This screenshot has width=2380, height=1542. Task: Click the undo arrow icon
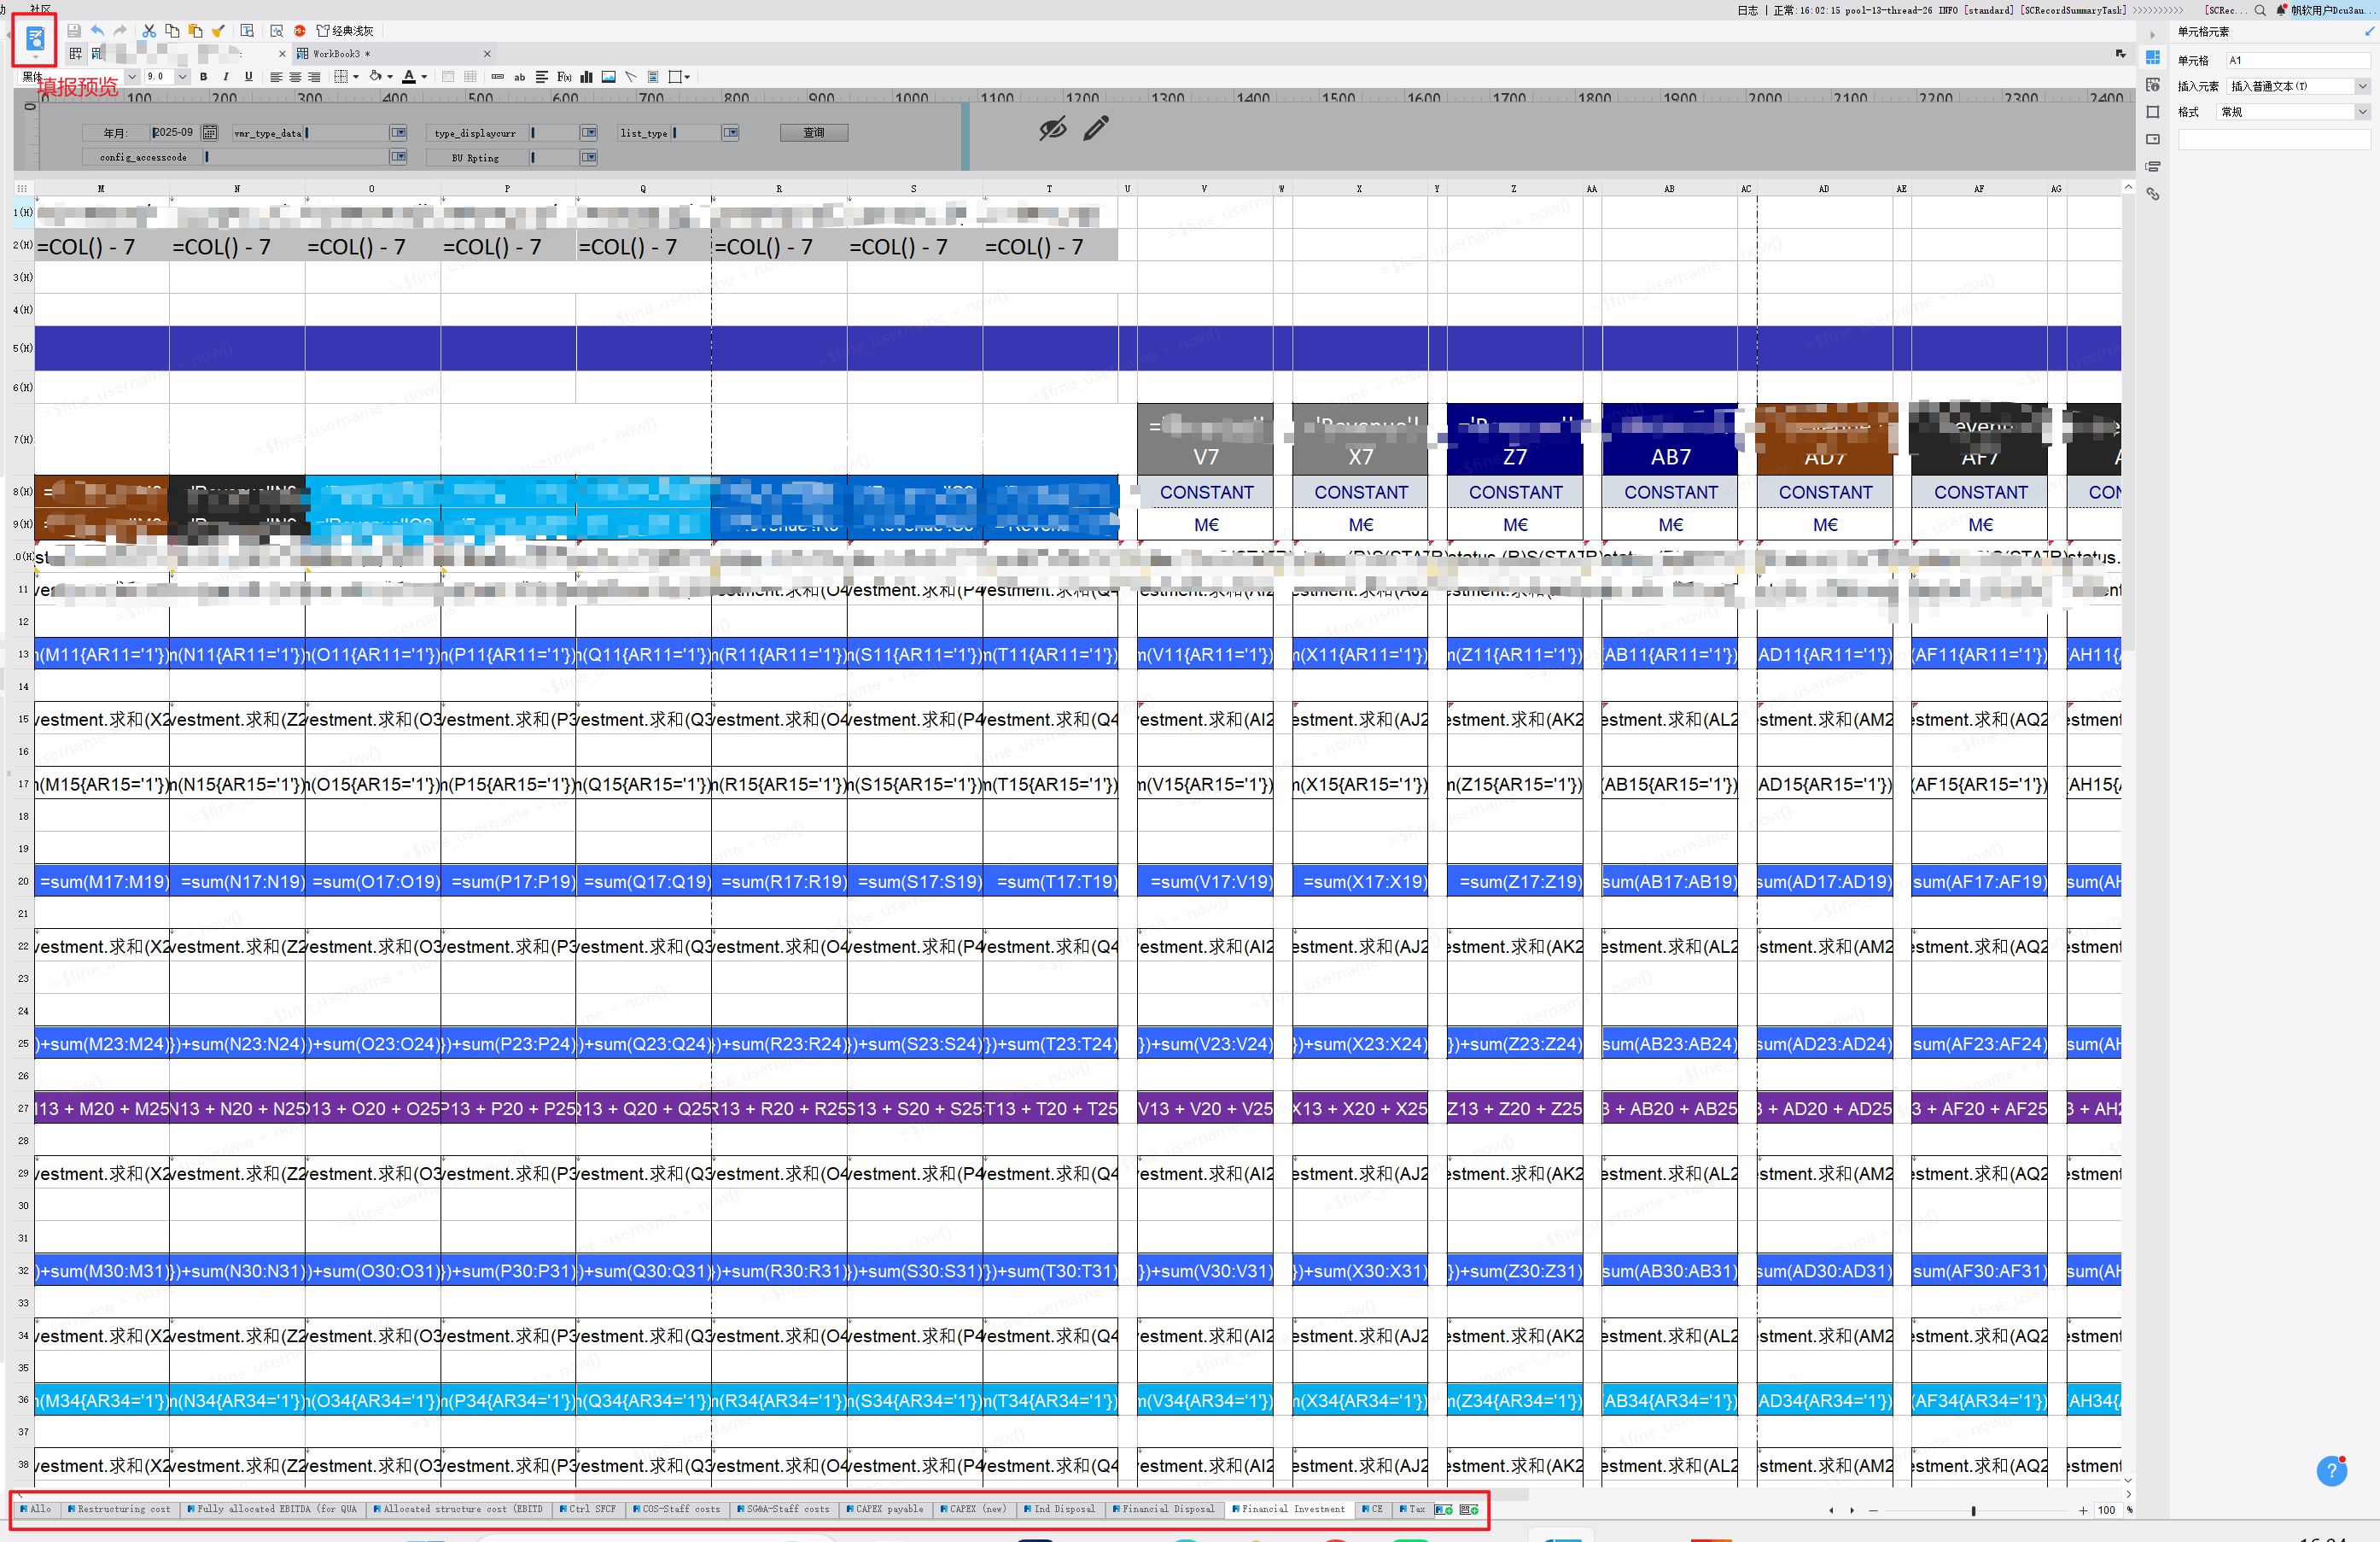pyautogui.click(x=97, y=31)
